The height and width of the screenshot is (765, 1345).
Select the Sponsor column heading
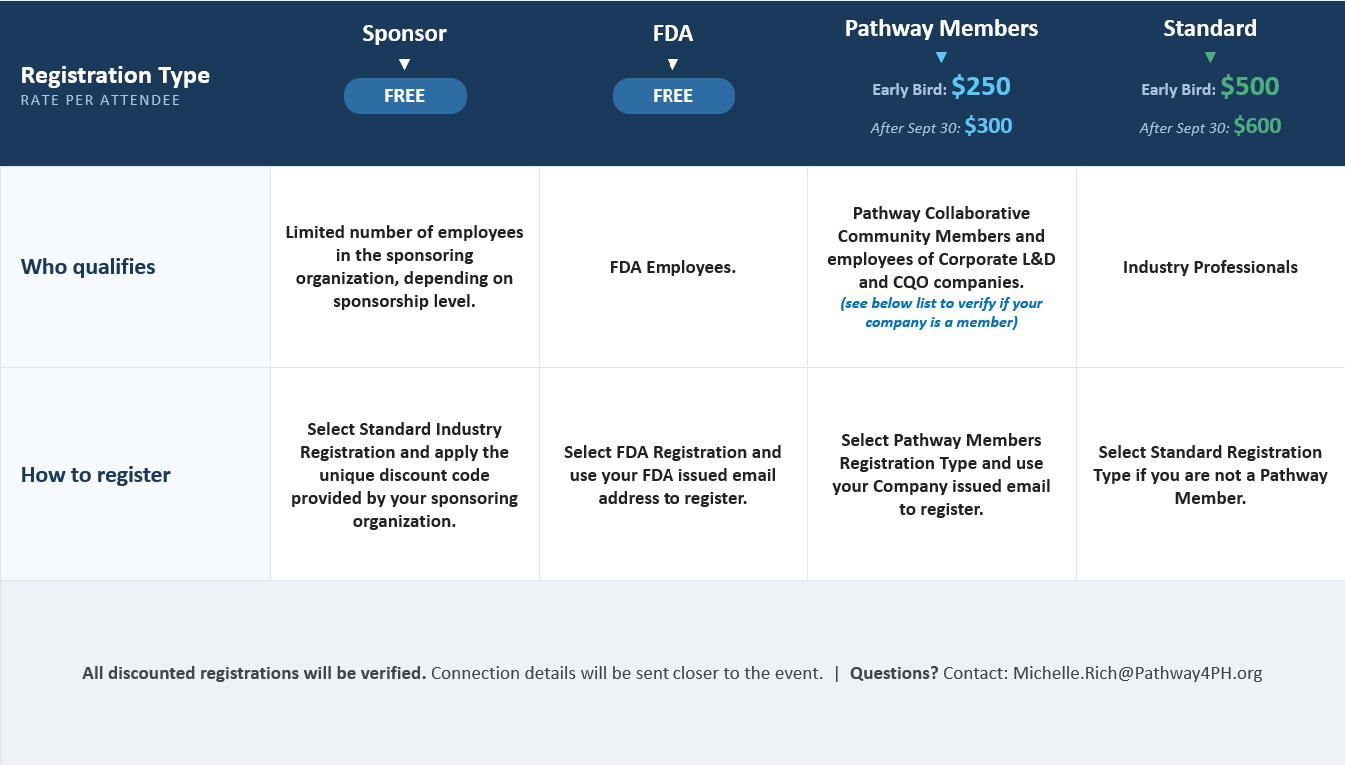point(404,33)
